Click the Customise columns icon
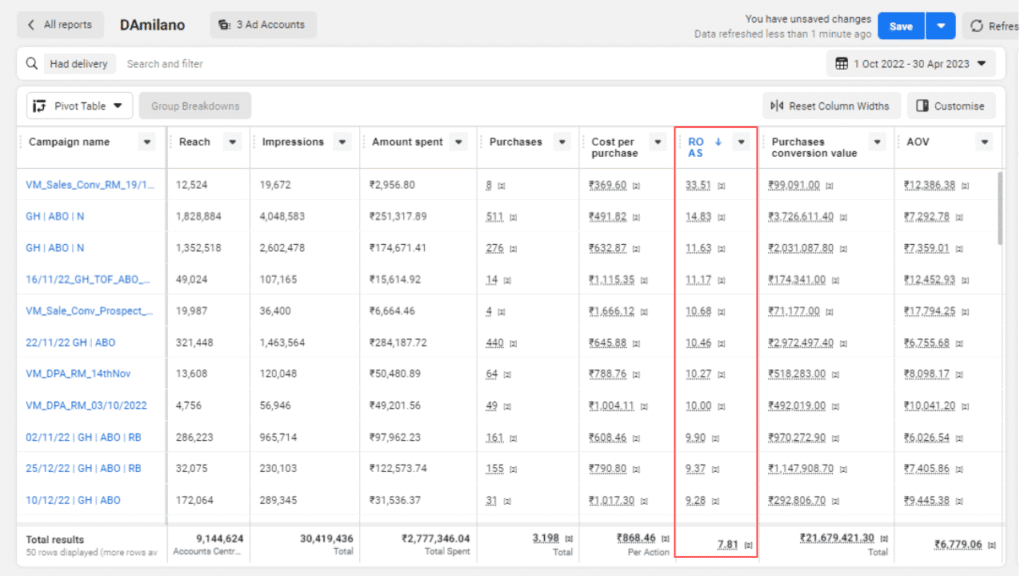 tap(923, 106)
